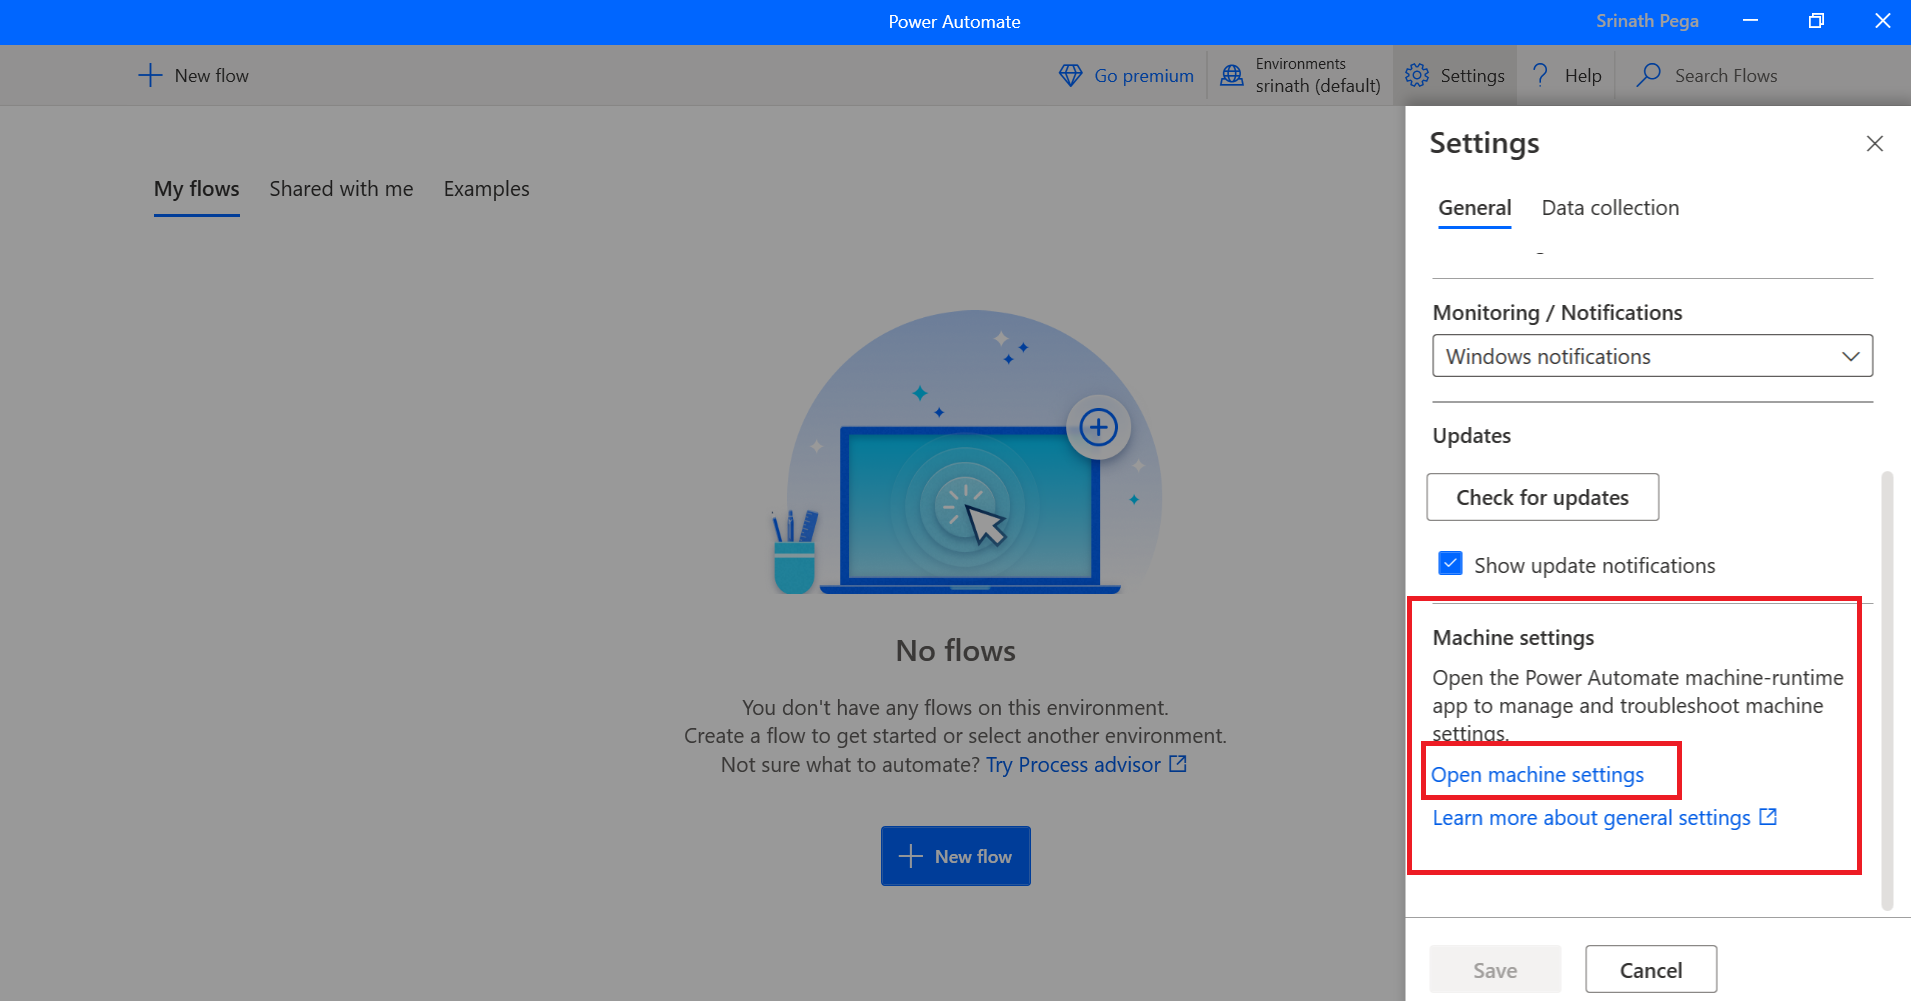Screen dimensions: 1911x1001
Task: Click the Help question mark icon
Action: coord(1541,76)
